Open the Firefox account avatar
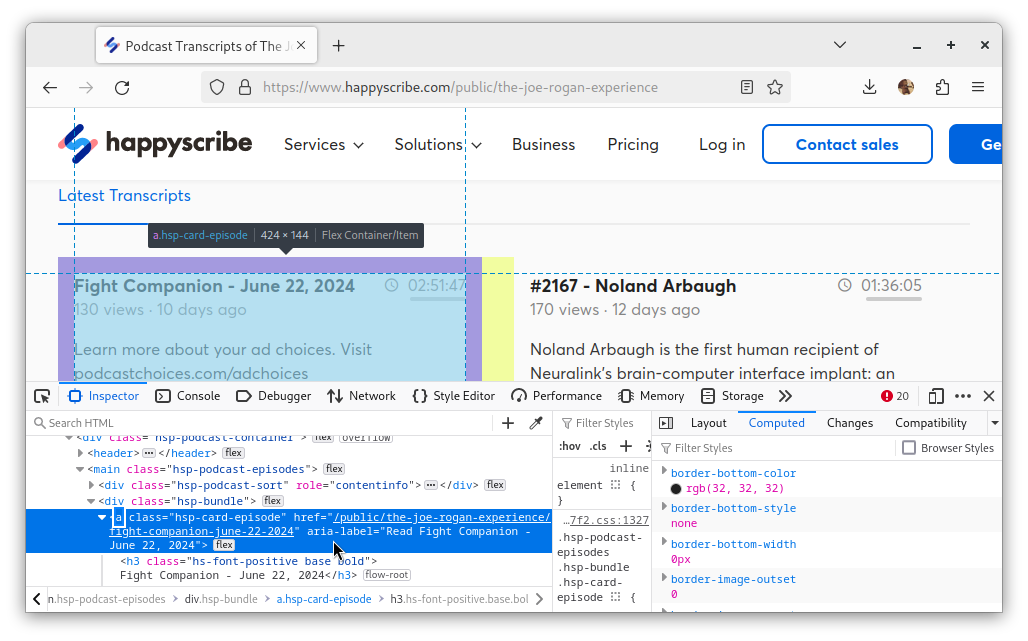Image resolution: width=1028 pixels, height=641 pixels. pos(906,87)
